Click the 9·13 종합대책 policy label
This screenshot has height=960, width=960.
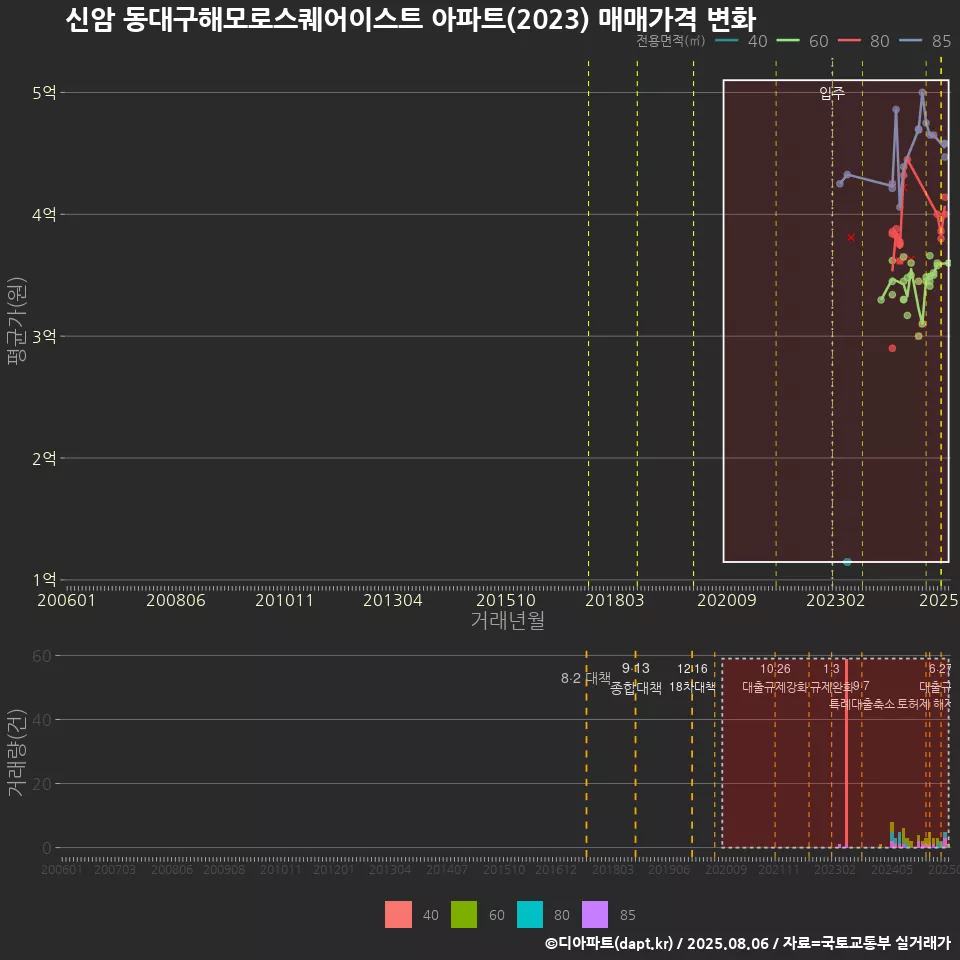(x=636, y=678)
